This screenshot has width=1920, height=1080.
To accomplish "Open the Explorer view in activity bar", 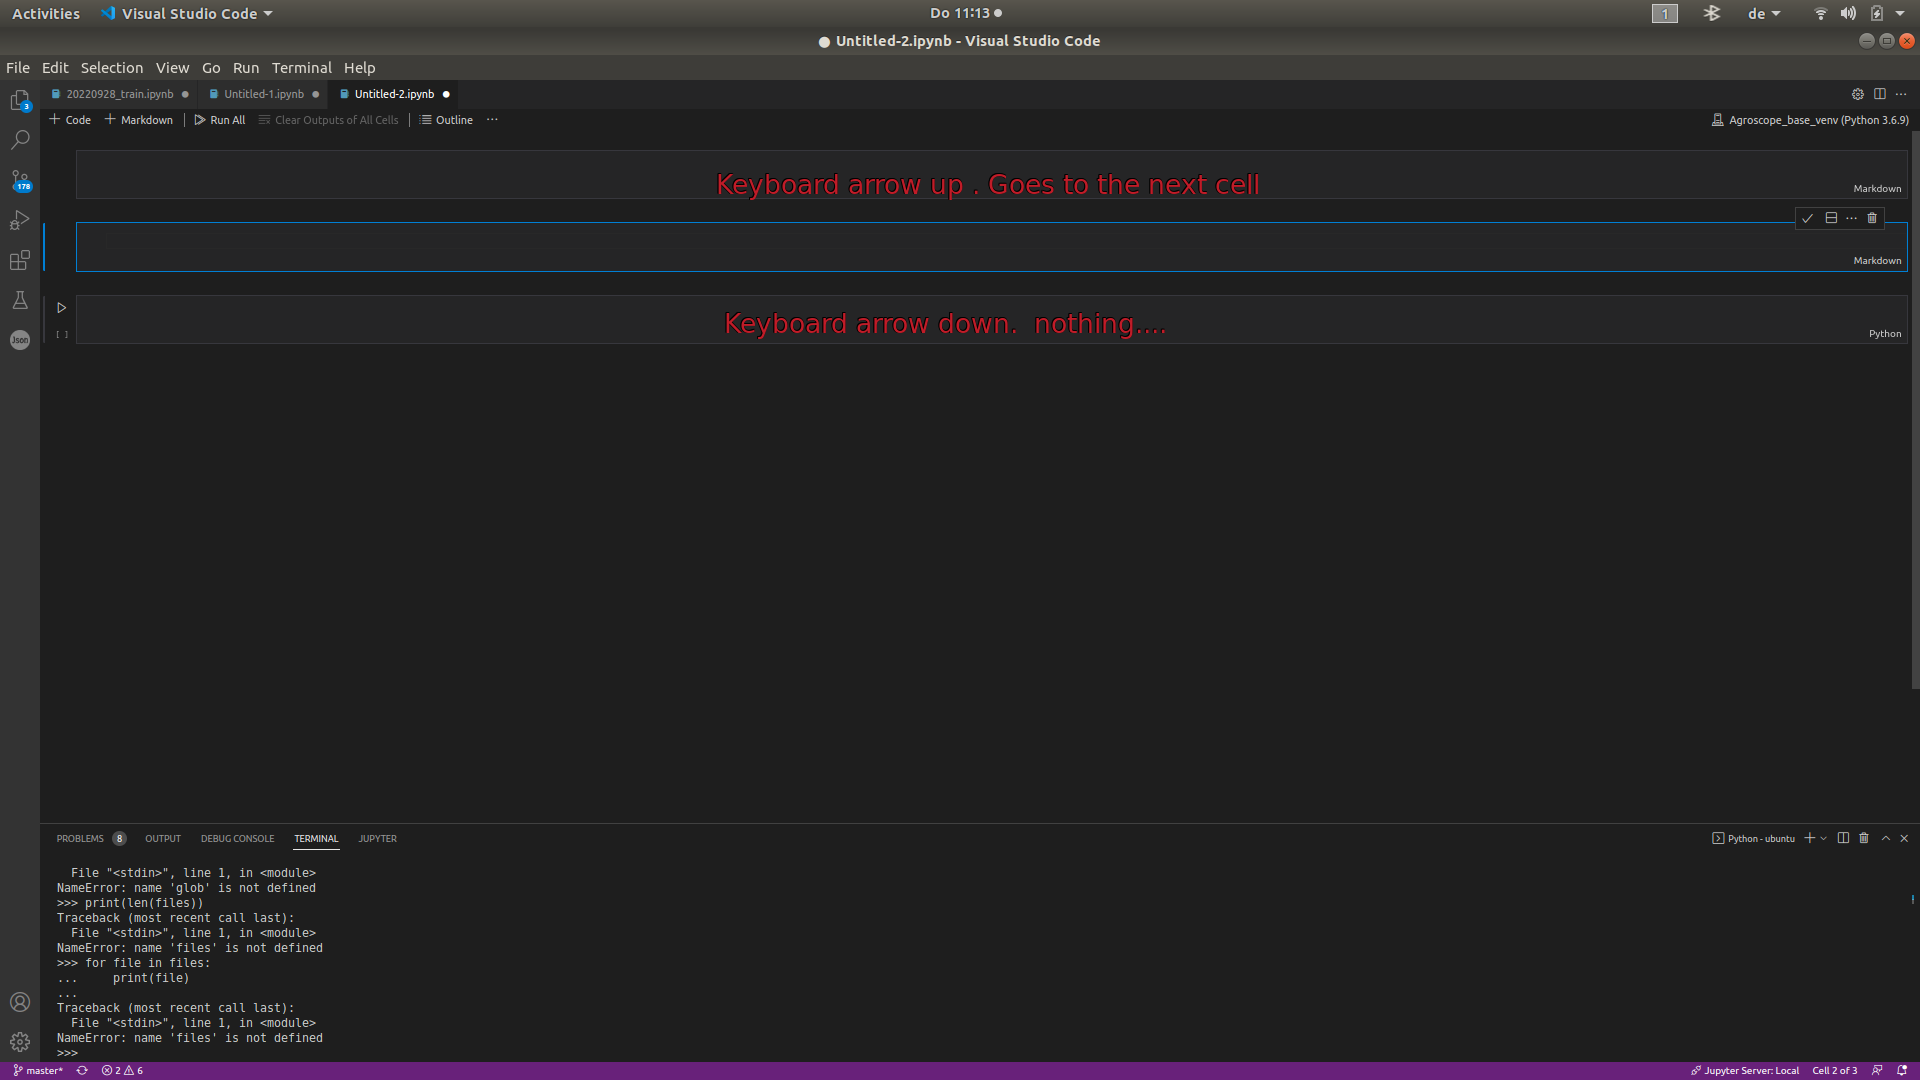I will point(20,100).
